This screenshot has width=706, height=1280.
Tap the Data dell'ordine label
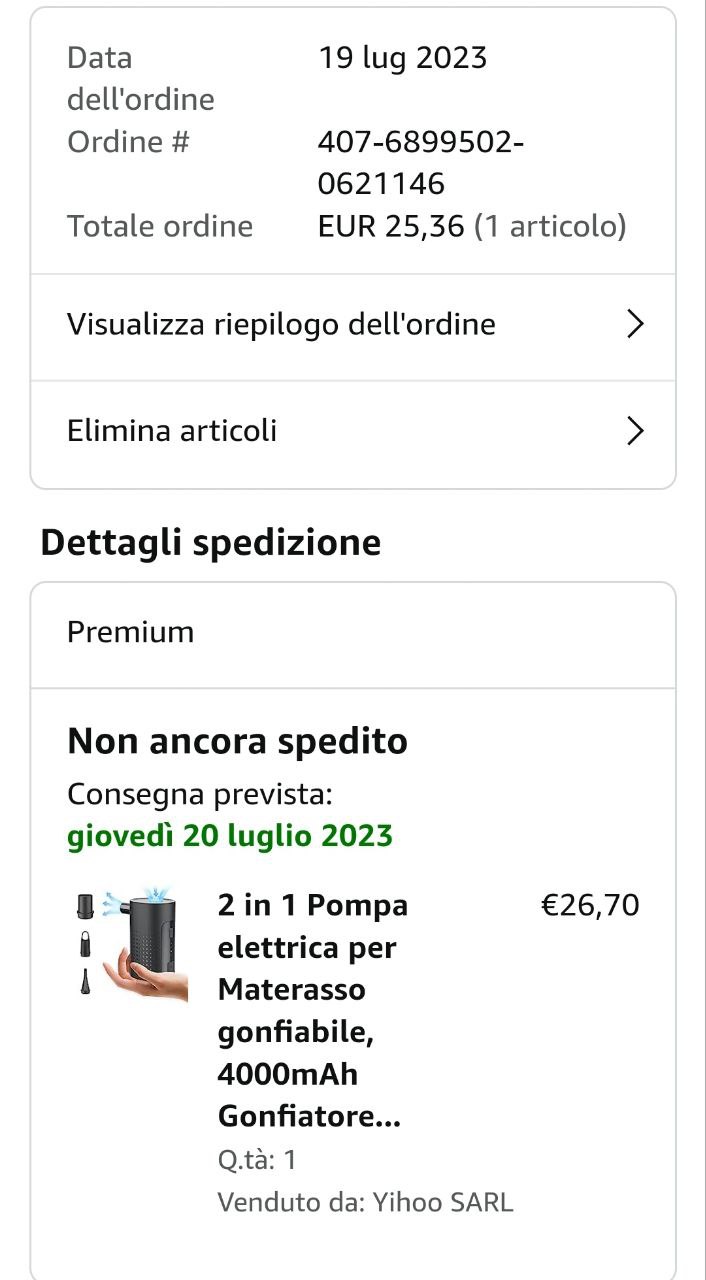141,78
